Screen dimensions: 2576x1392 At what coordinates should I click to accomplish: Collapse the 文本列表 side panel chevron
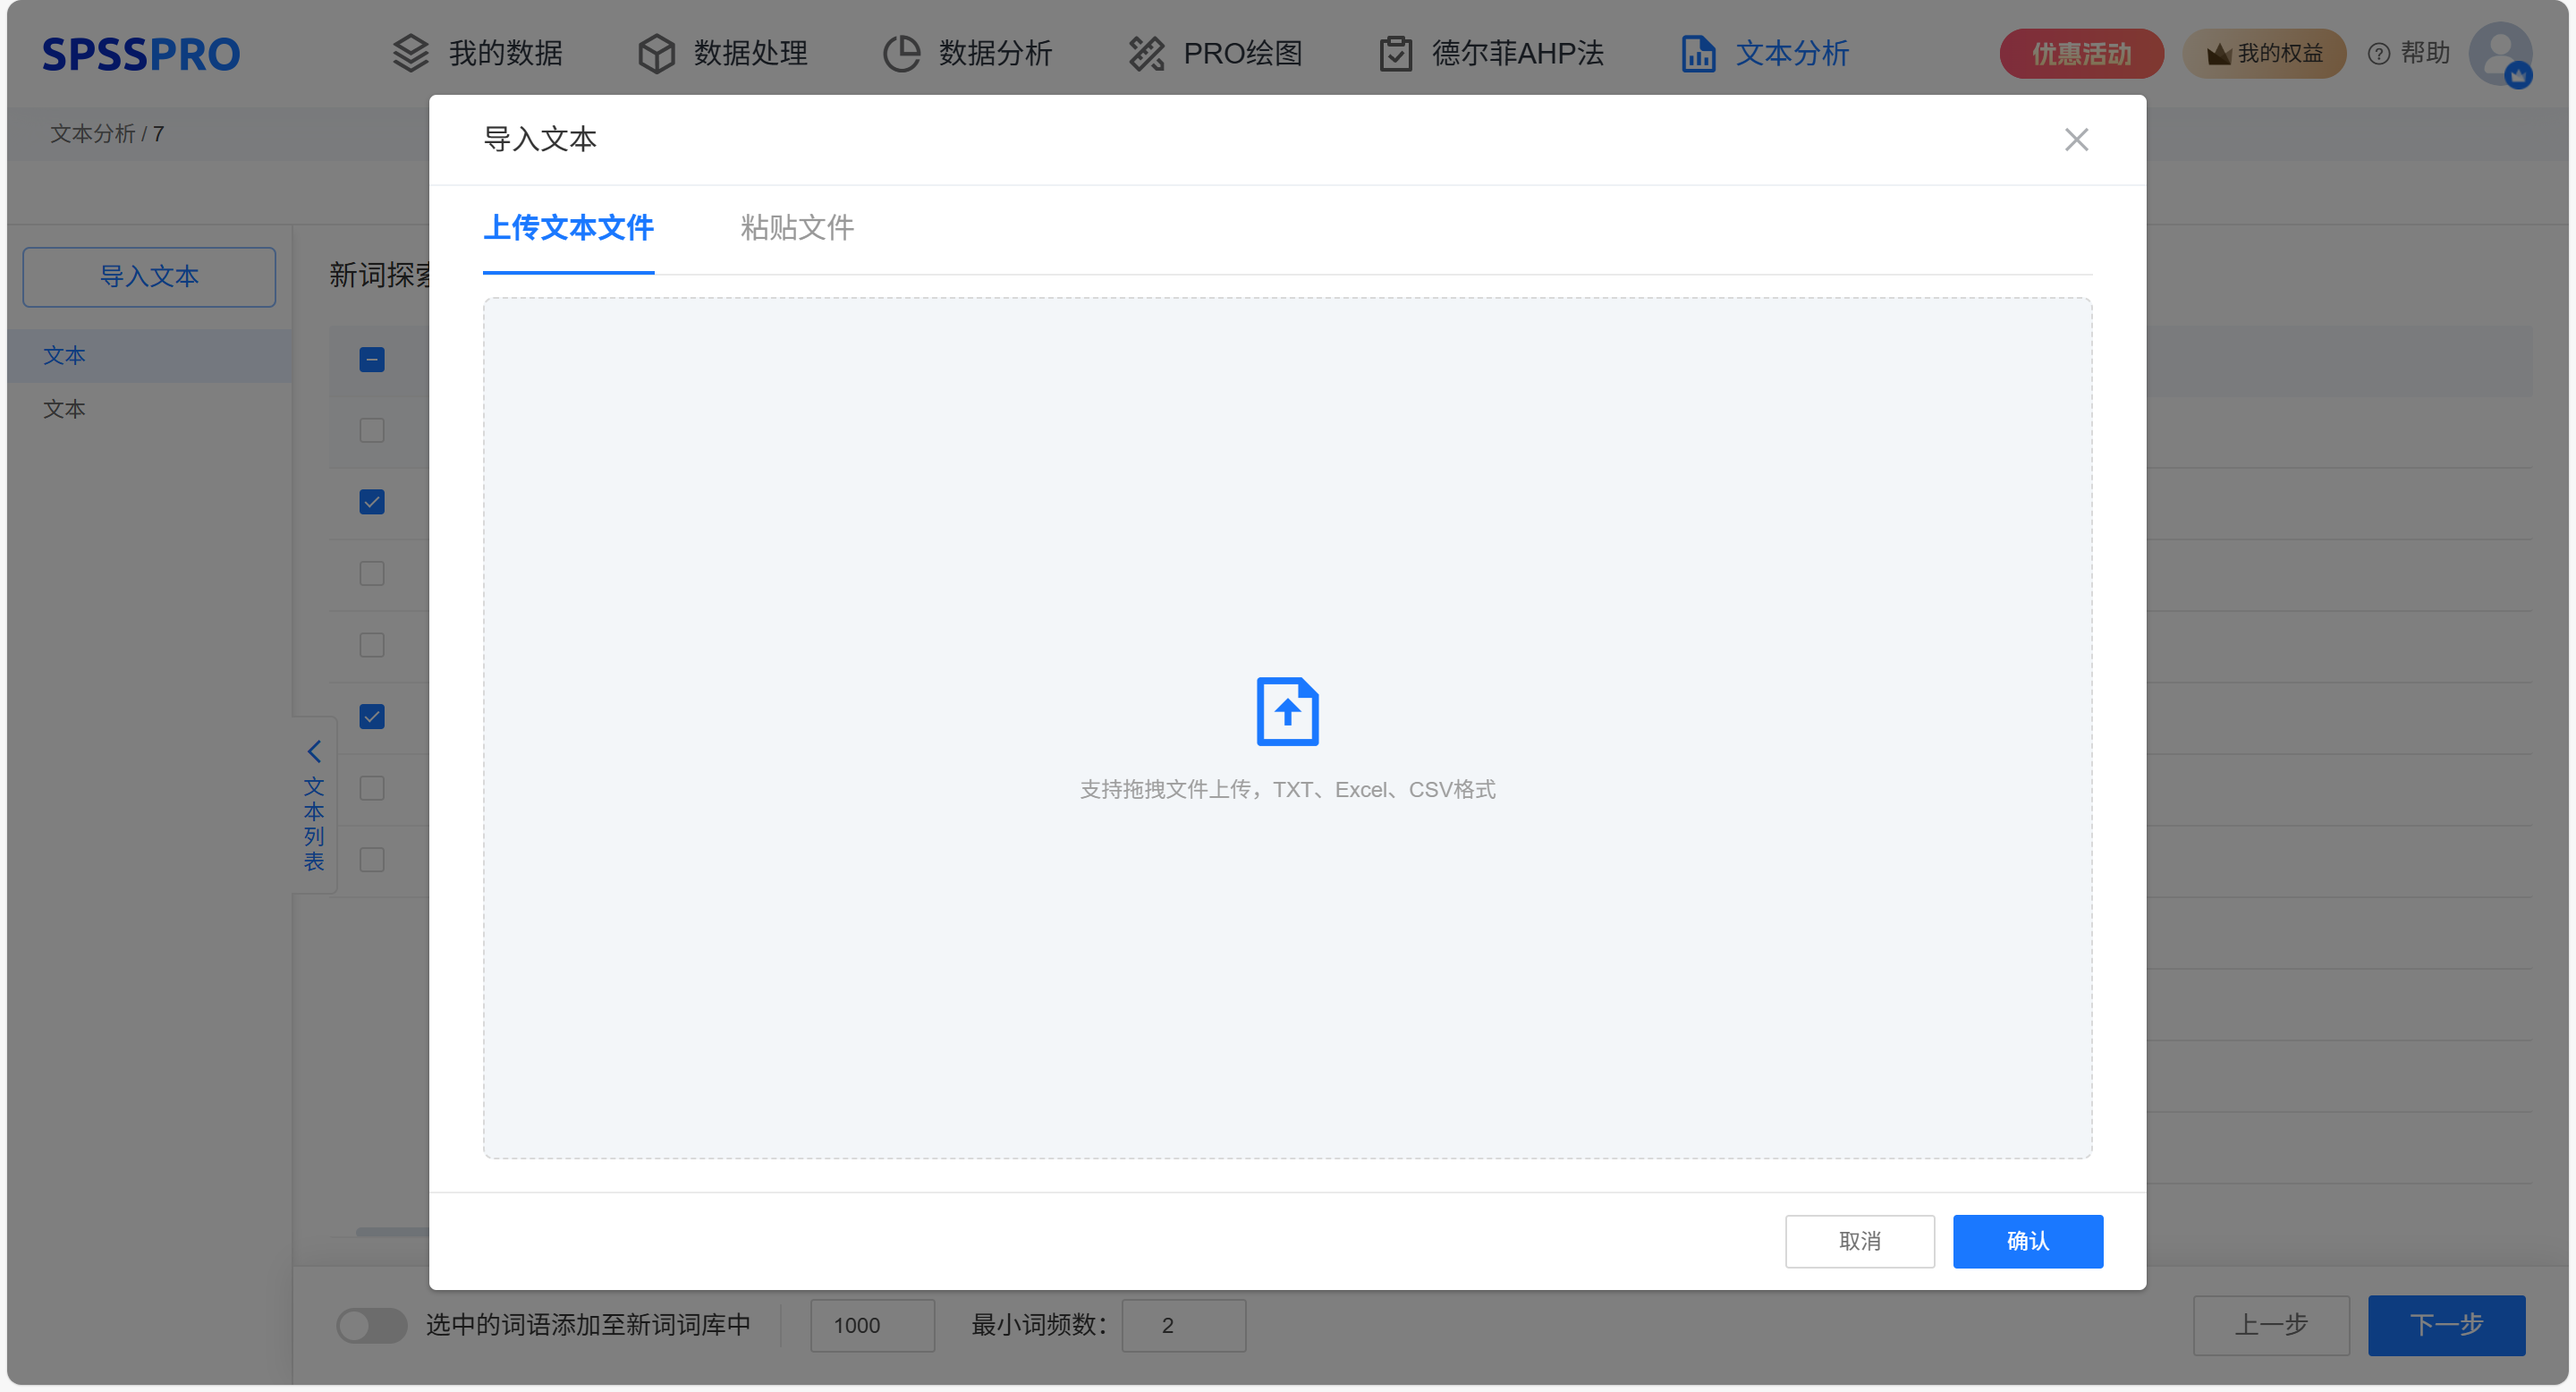coord(314,751)
